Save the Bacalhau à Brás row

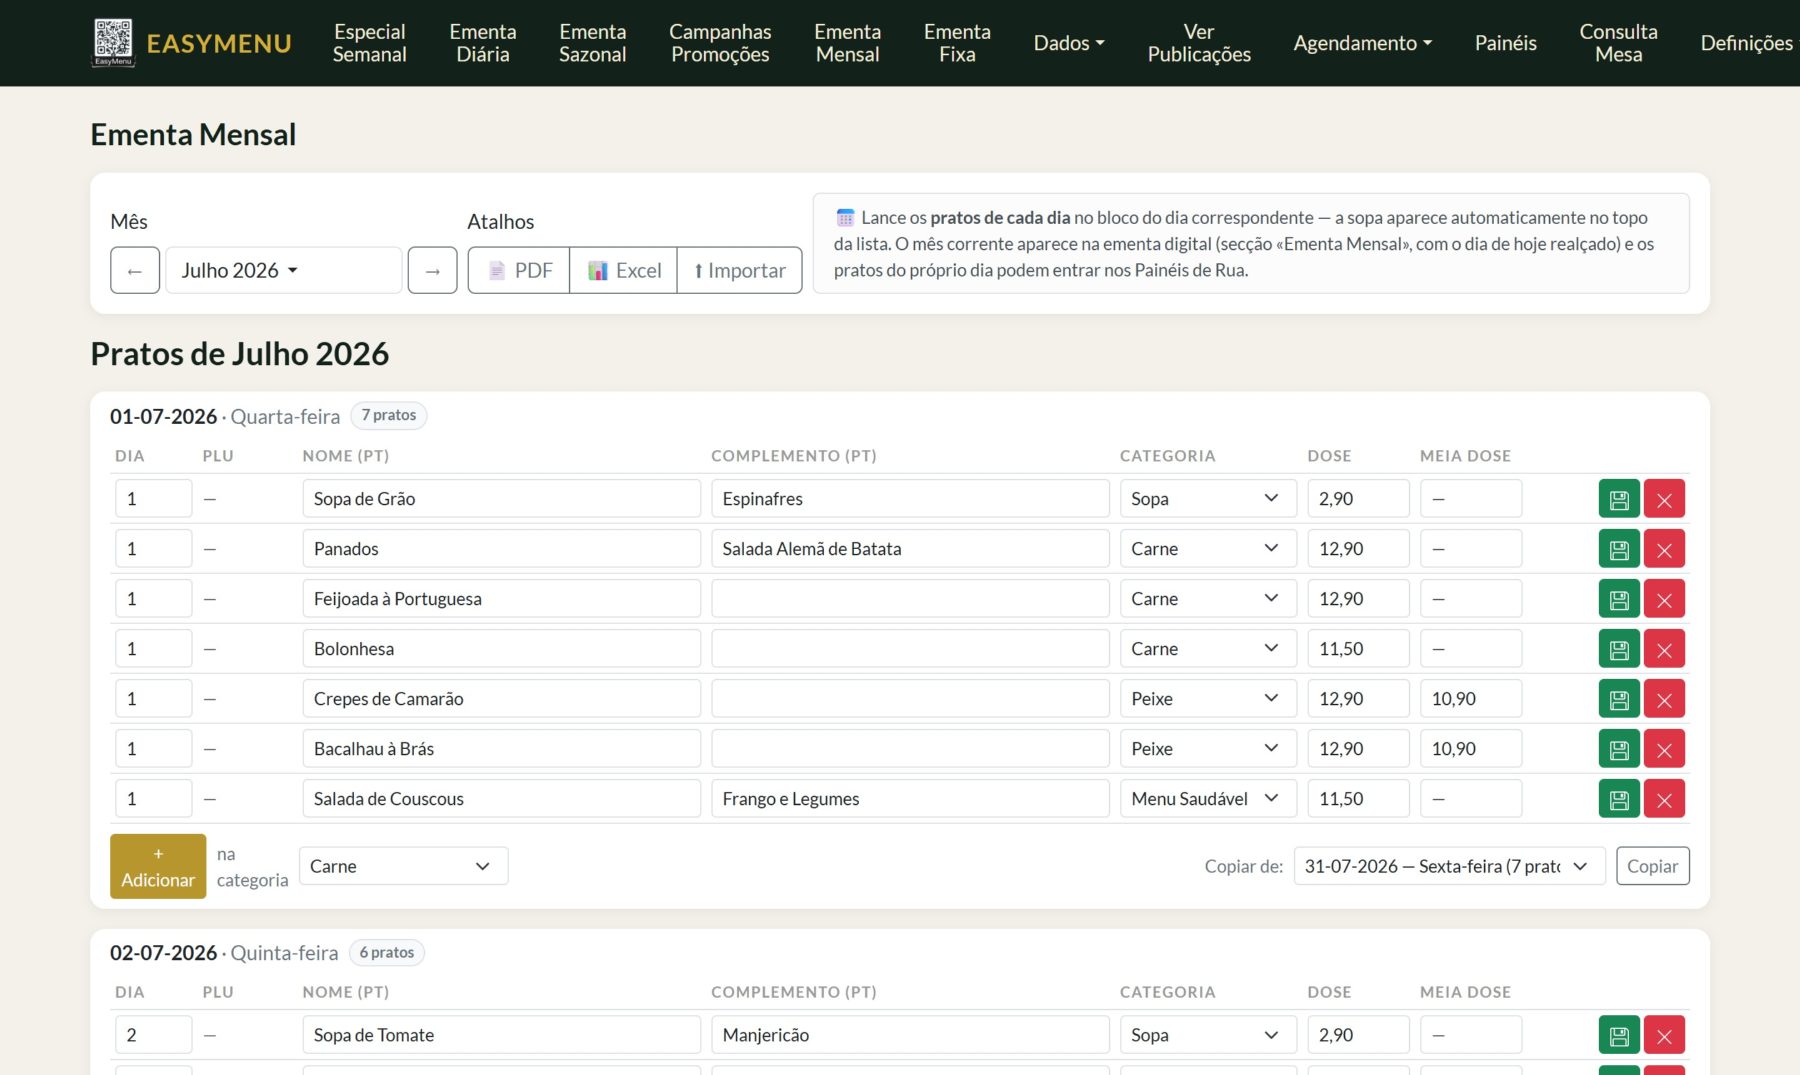[x=1619, y=749]
